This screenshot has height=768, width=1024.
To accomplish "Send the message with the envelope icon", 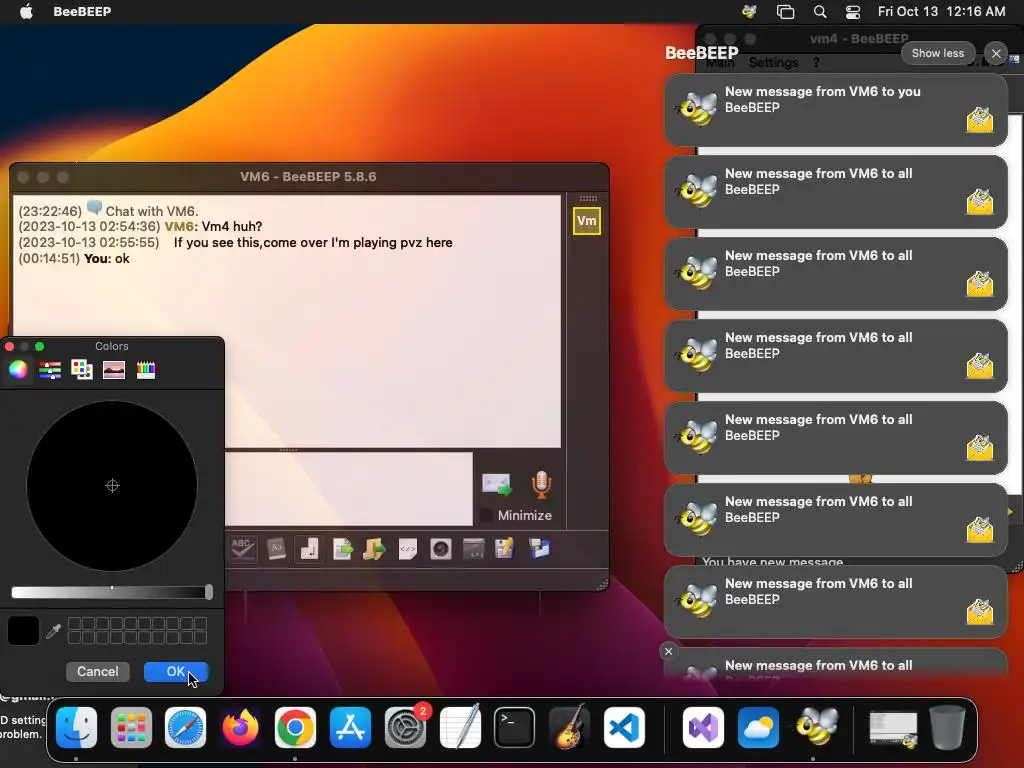I will [496, 485].
